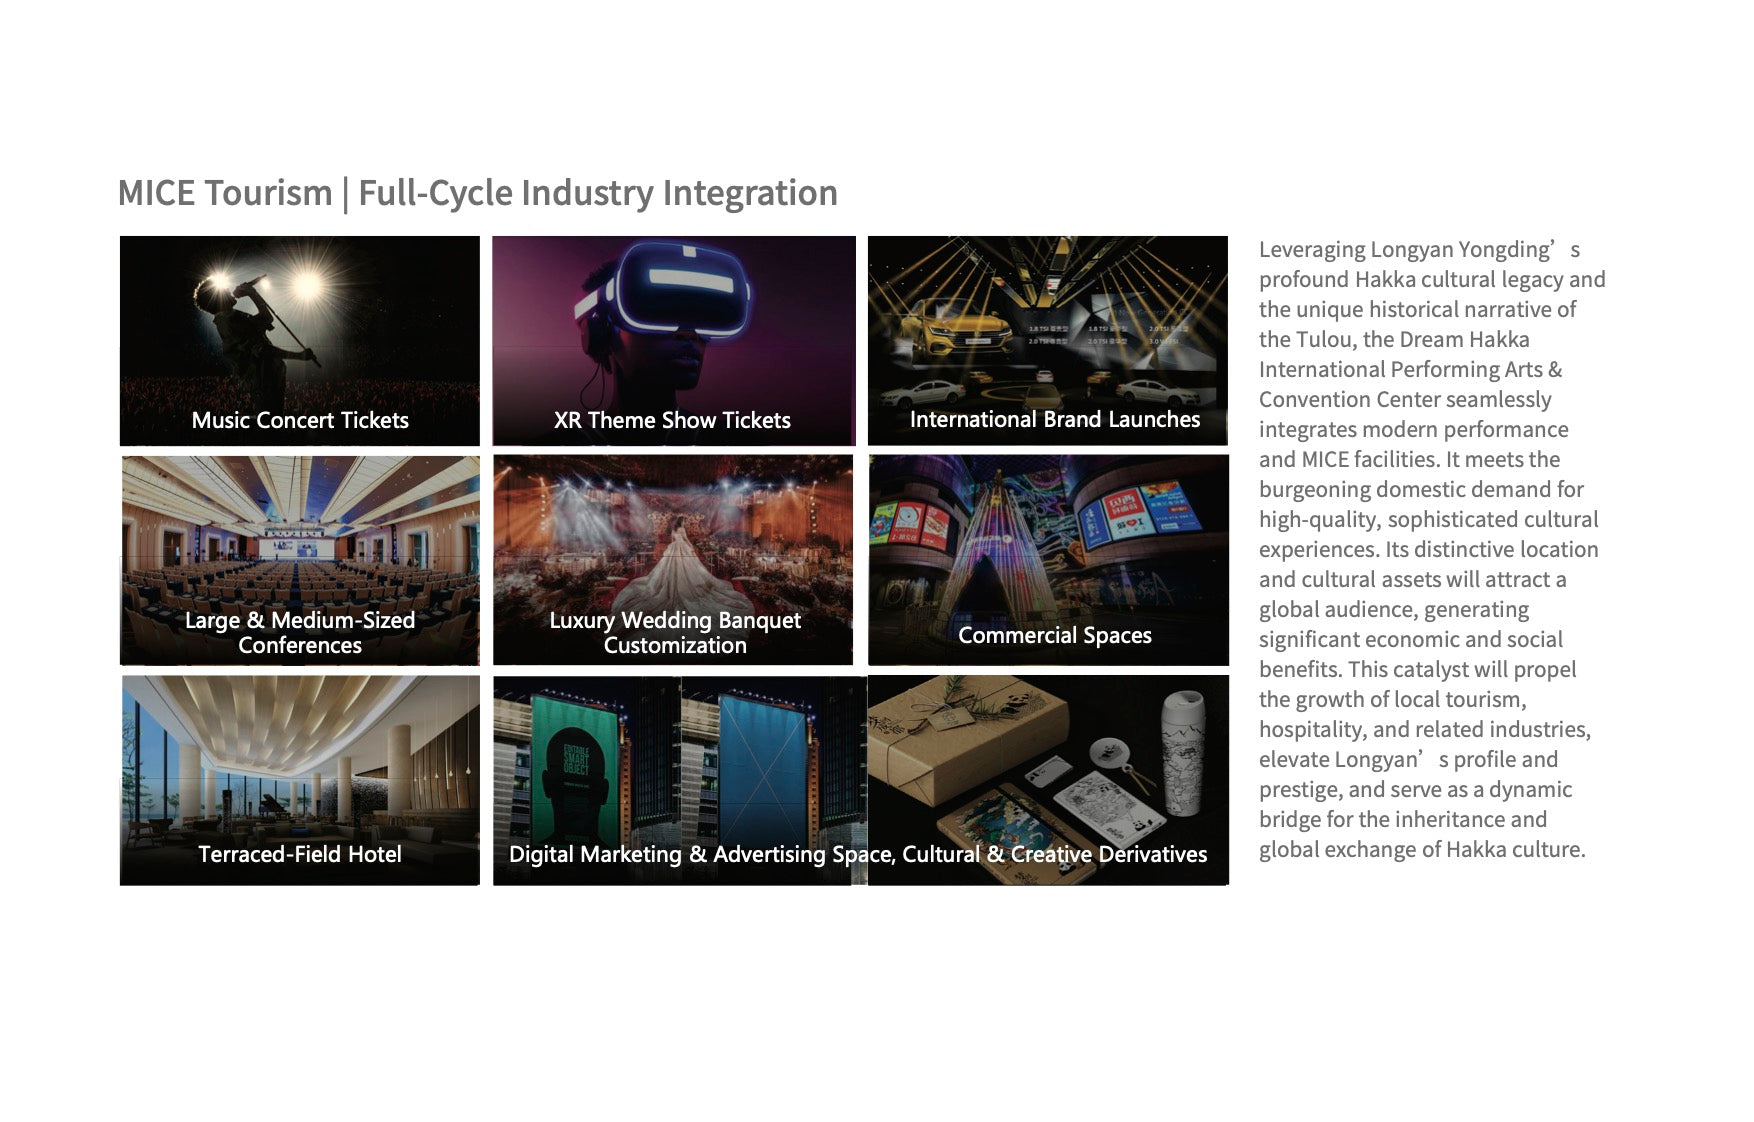Click the "Music Concert Tickets" caption text
1754x1122 pixels.
pyautogui.click(x=300, y=420)
